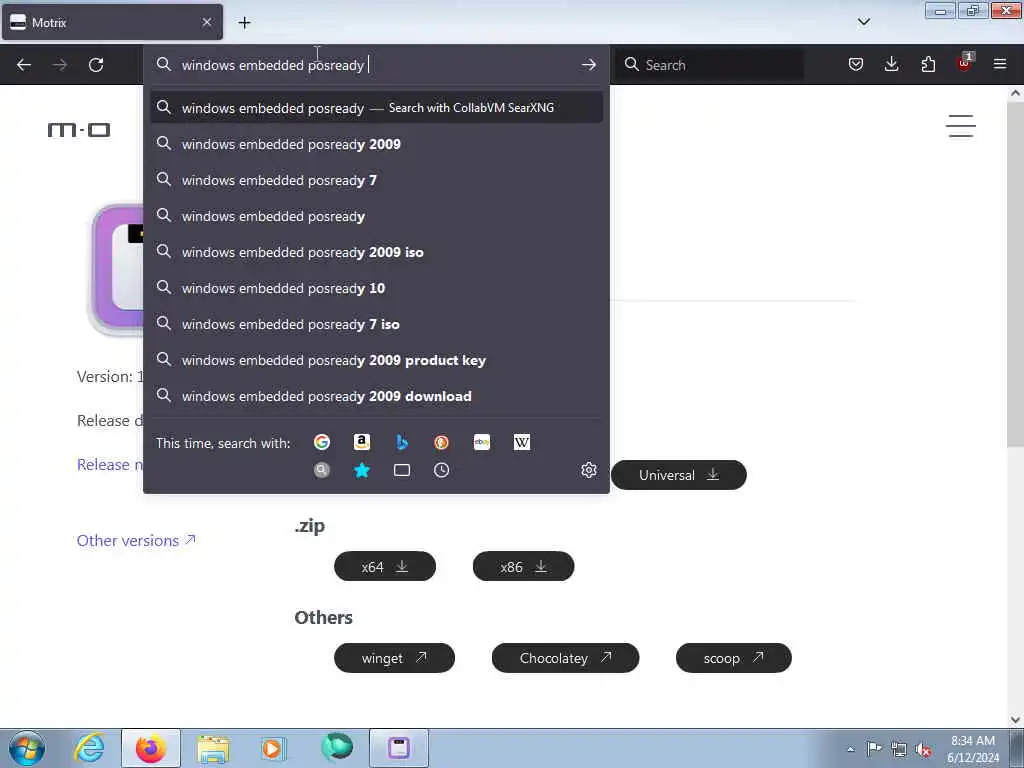This screenshot has width=1024, height=768.
Task: Search this time with Google
Action: [322, 442]
